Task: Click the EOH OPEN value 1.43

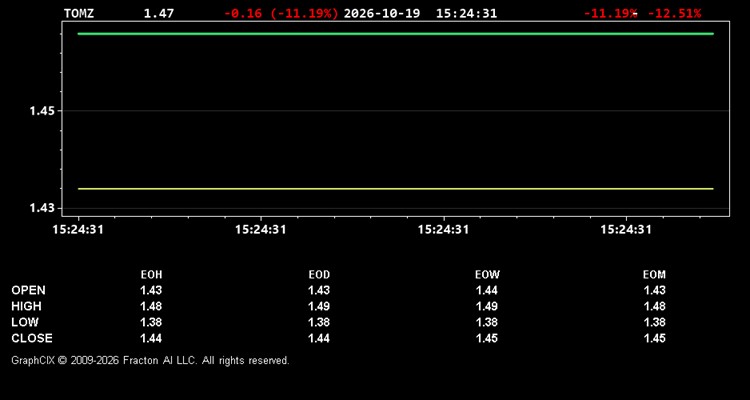Action: tap(151, 290)
